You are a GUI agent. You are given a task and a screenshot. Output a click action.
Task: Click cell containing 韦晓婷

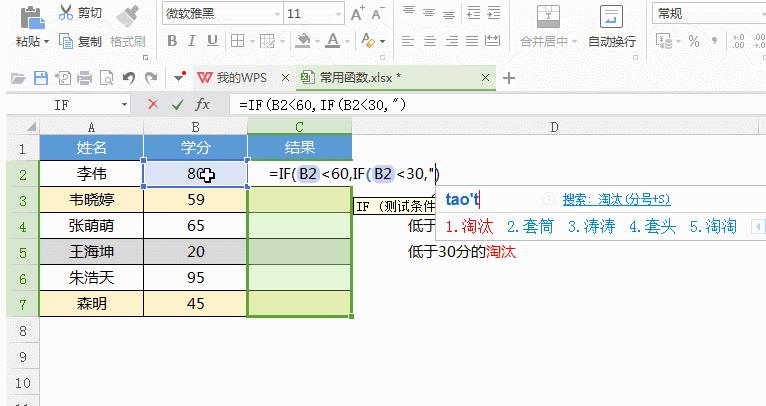[x=91, y=200]
